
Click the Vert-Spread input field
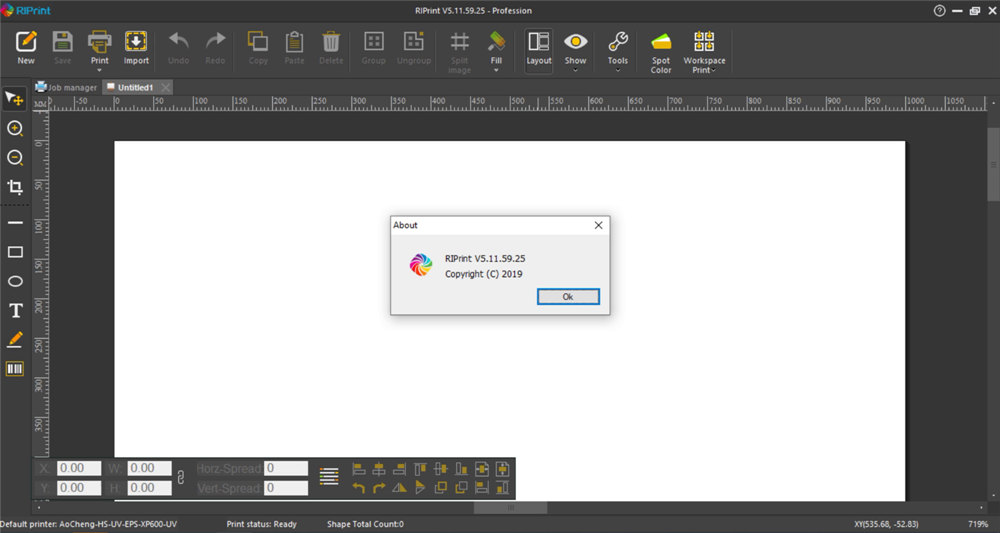286,488
